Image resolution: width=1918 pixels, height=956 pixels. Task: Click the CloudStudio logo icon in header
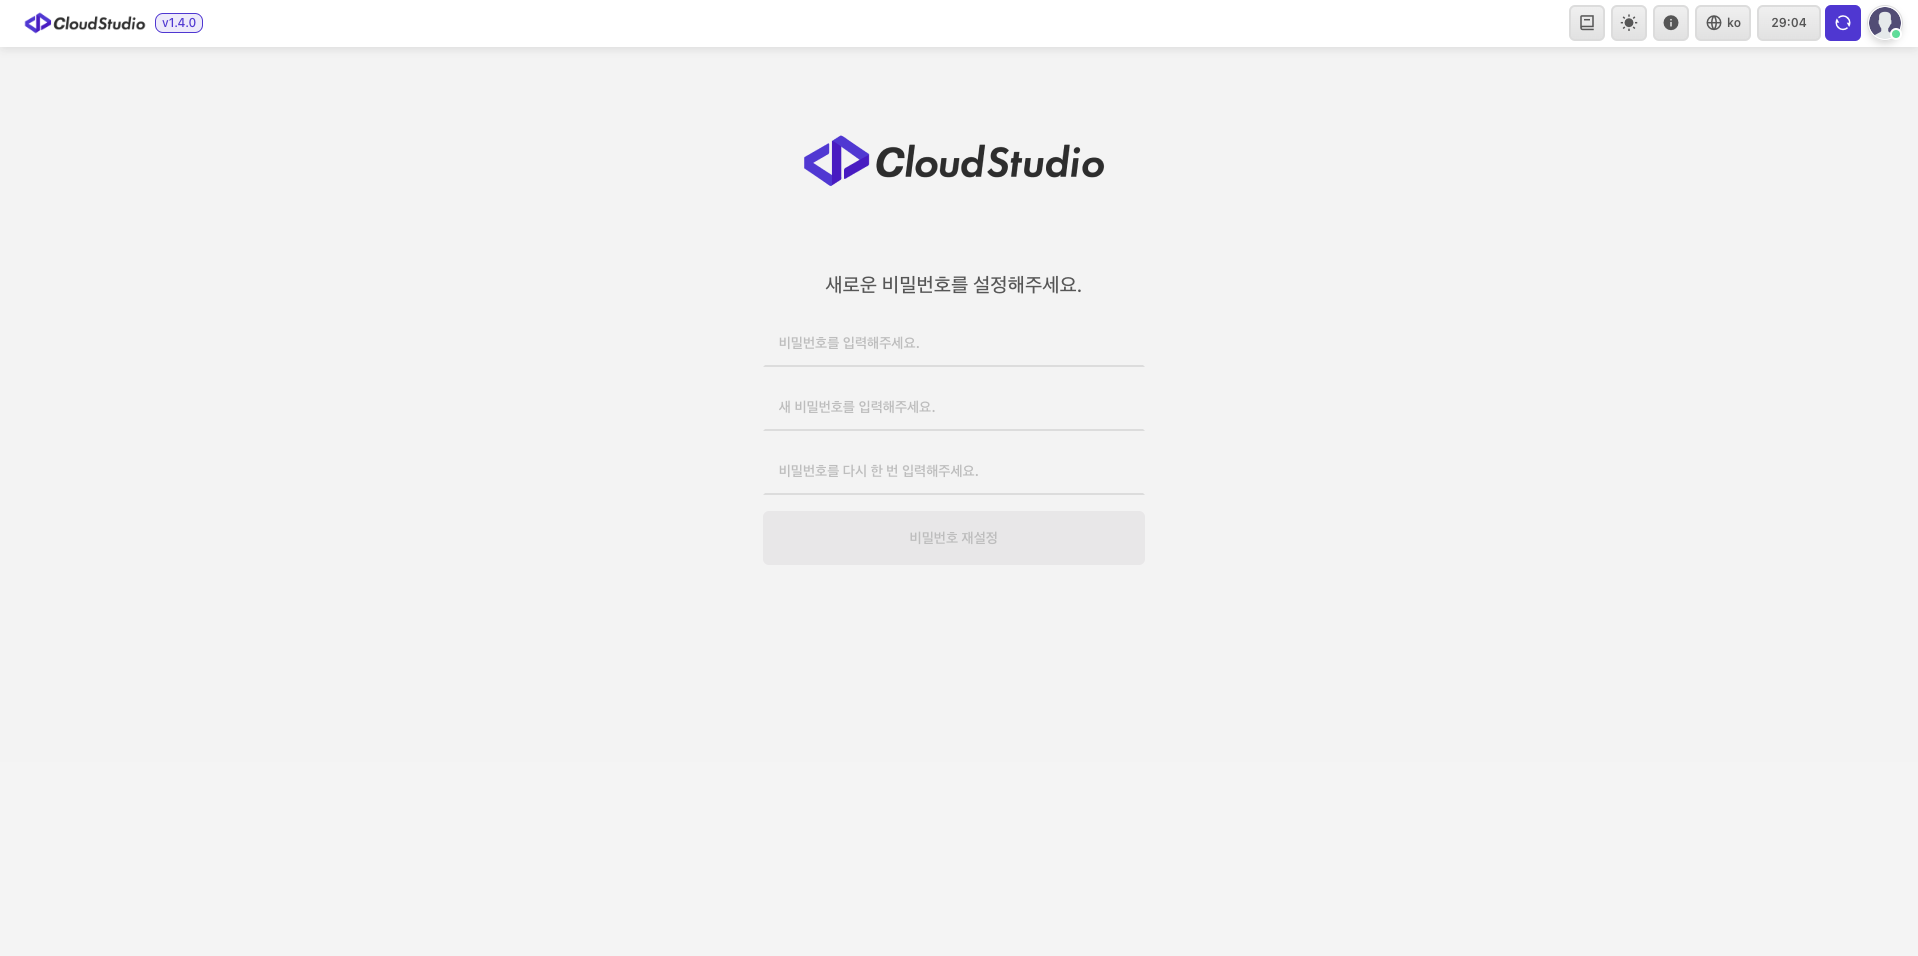[x=38, y=23]
